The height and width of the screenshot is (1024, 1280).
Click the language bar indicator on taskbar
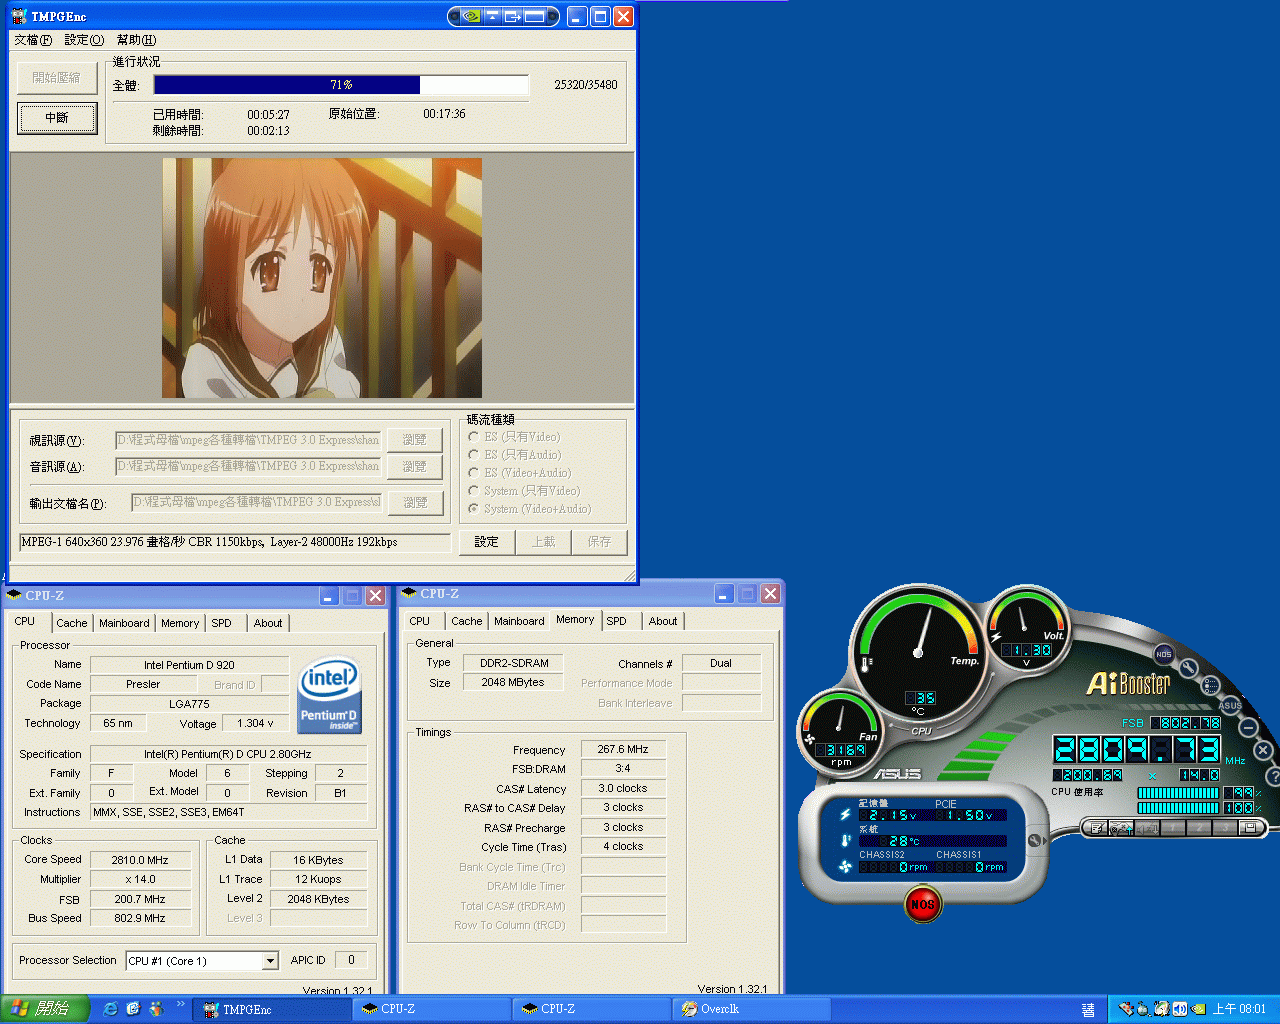(x=1088, y=1010)
